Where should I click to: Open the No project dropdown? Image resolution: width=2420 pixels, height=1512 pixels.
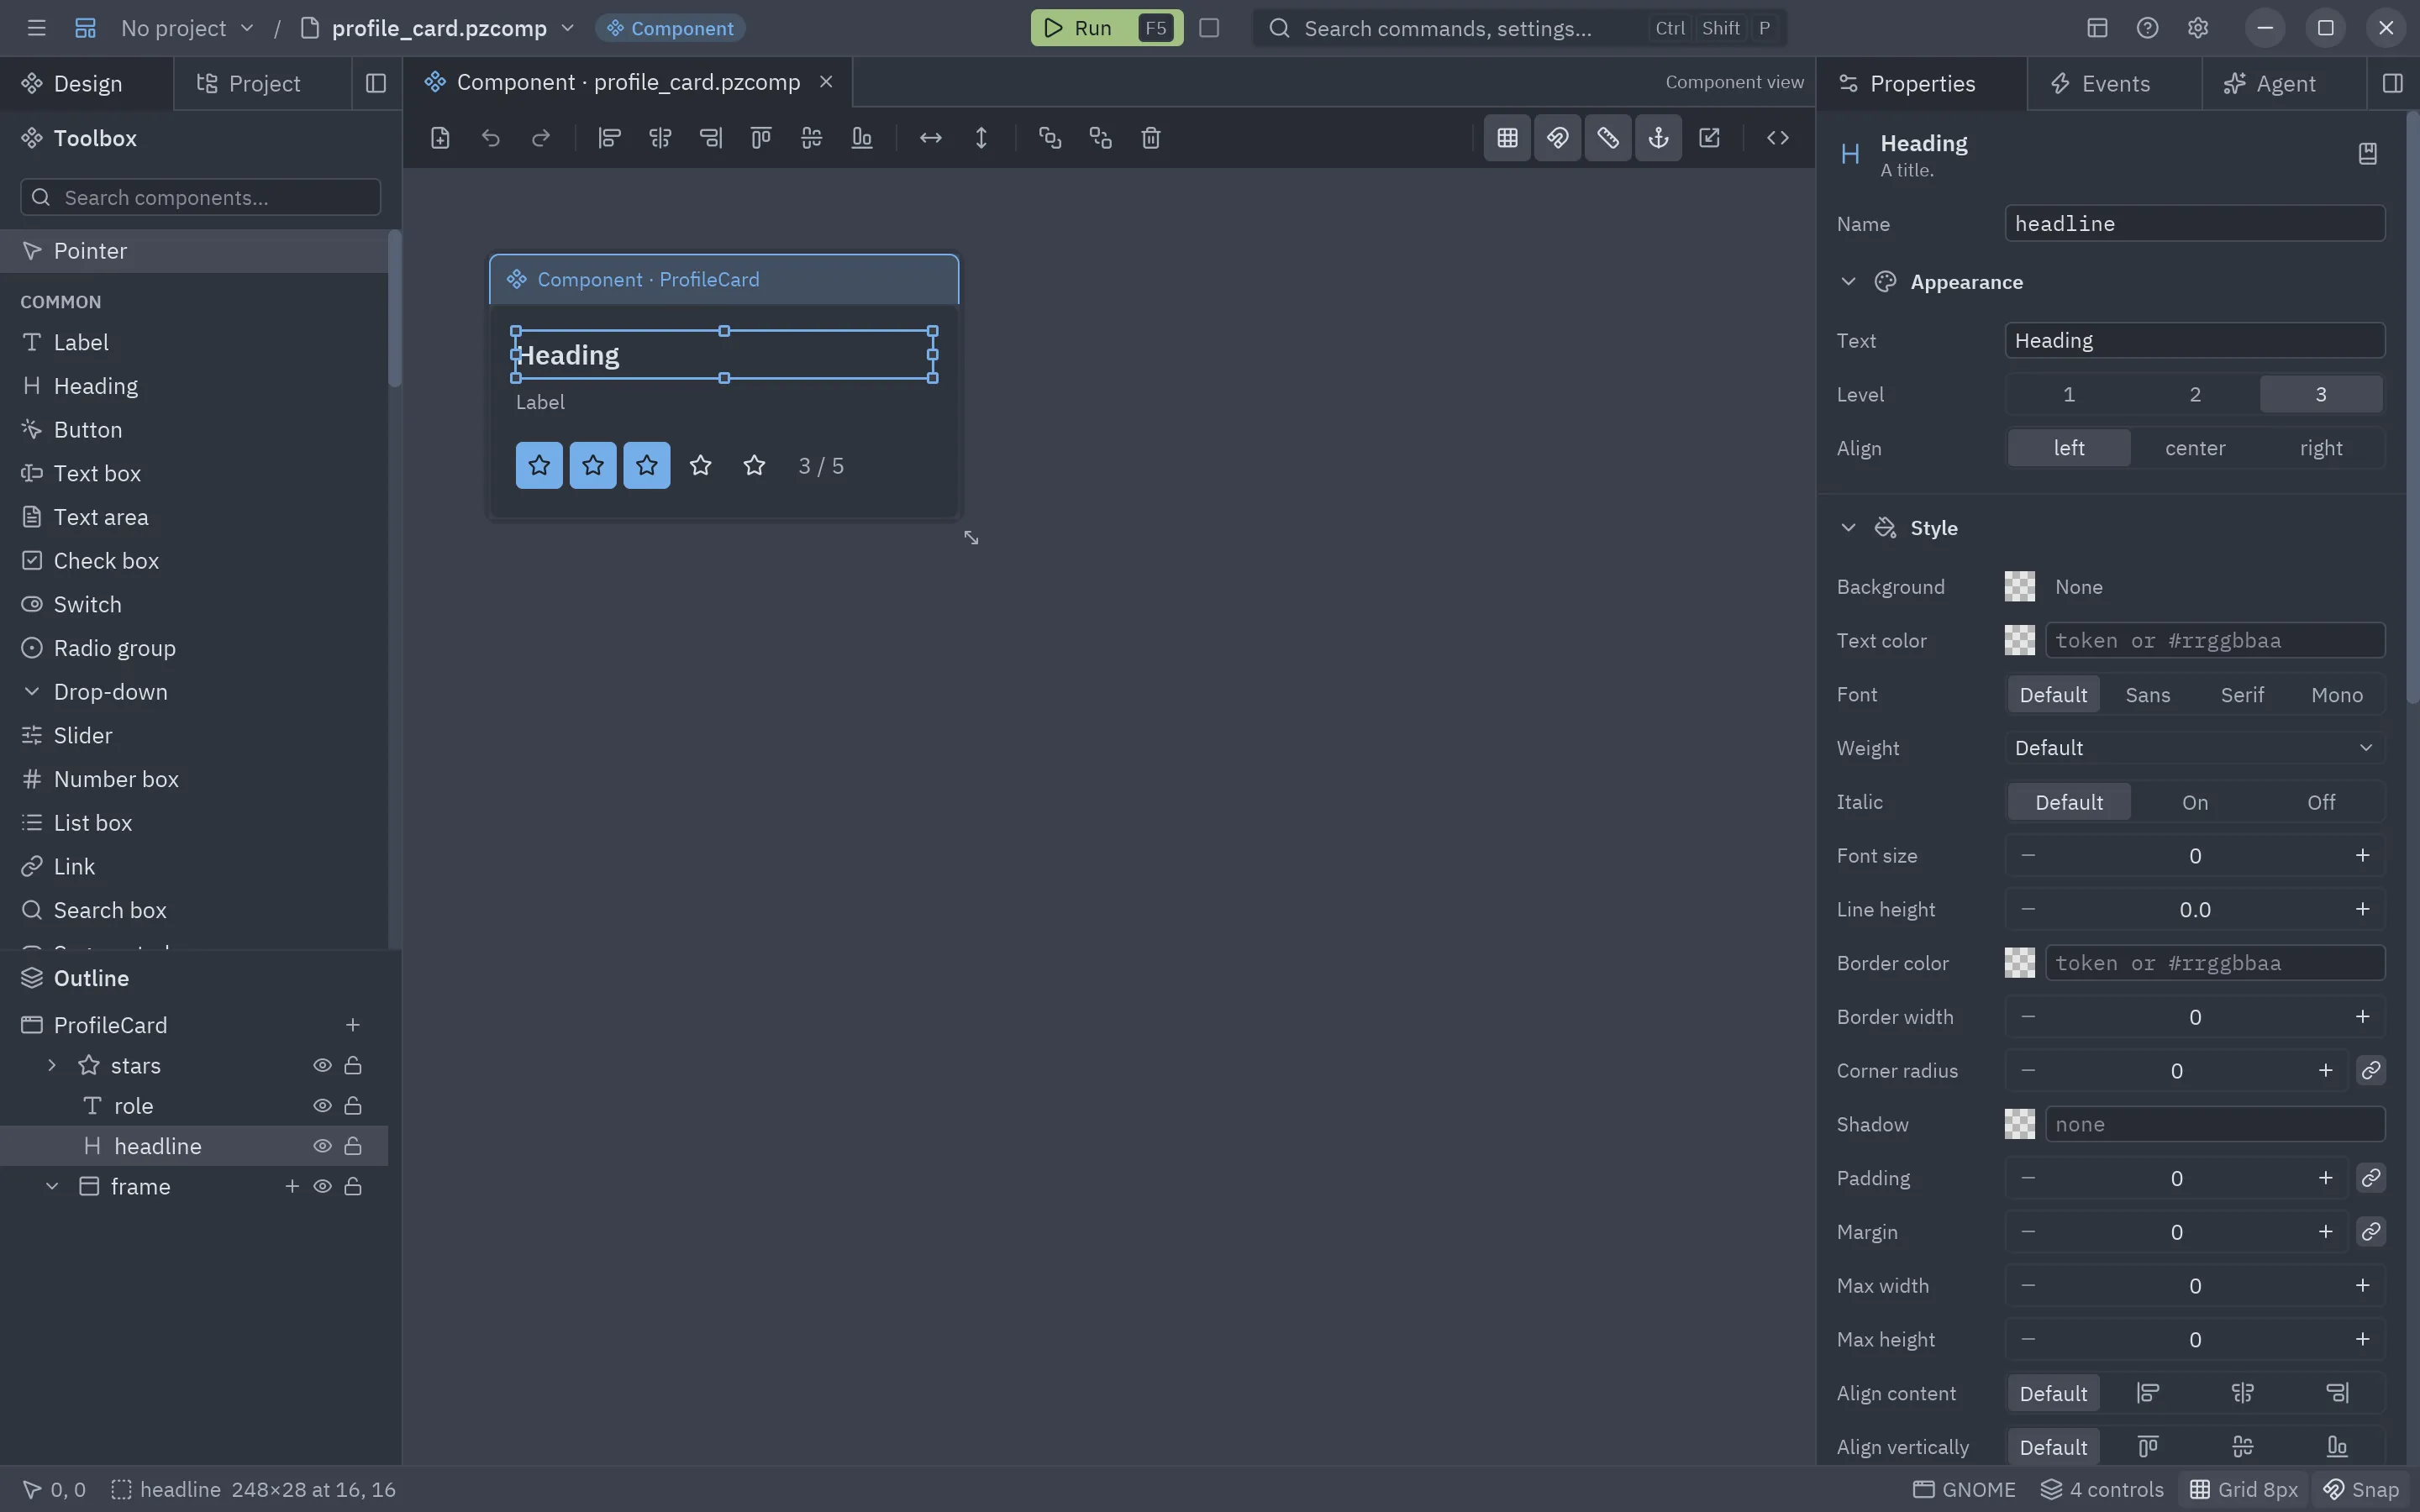pyautogui.click(x=188, y=28)
